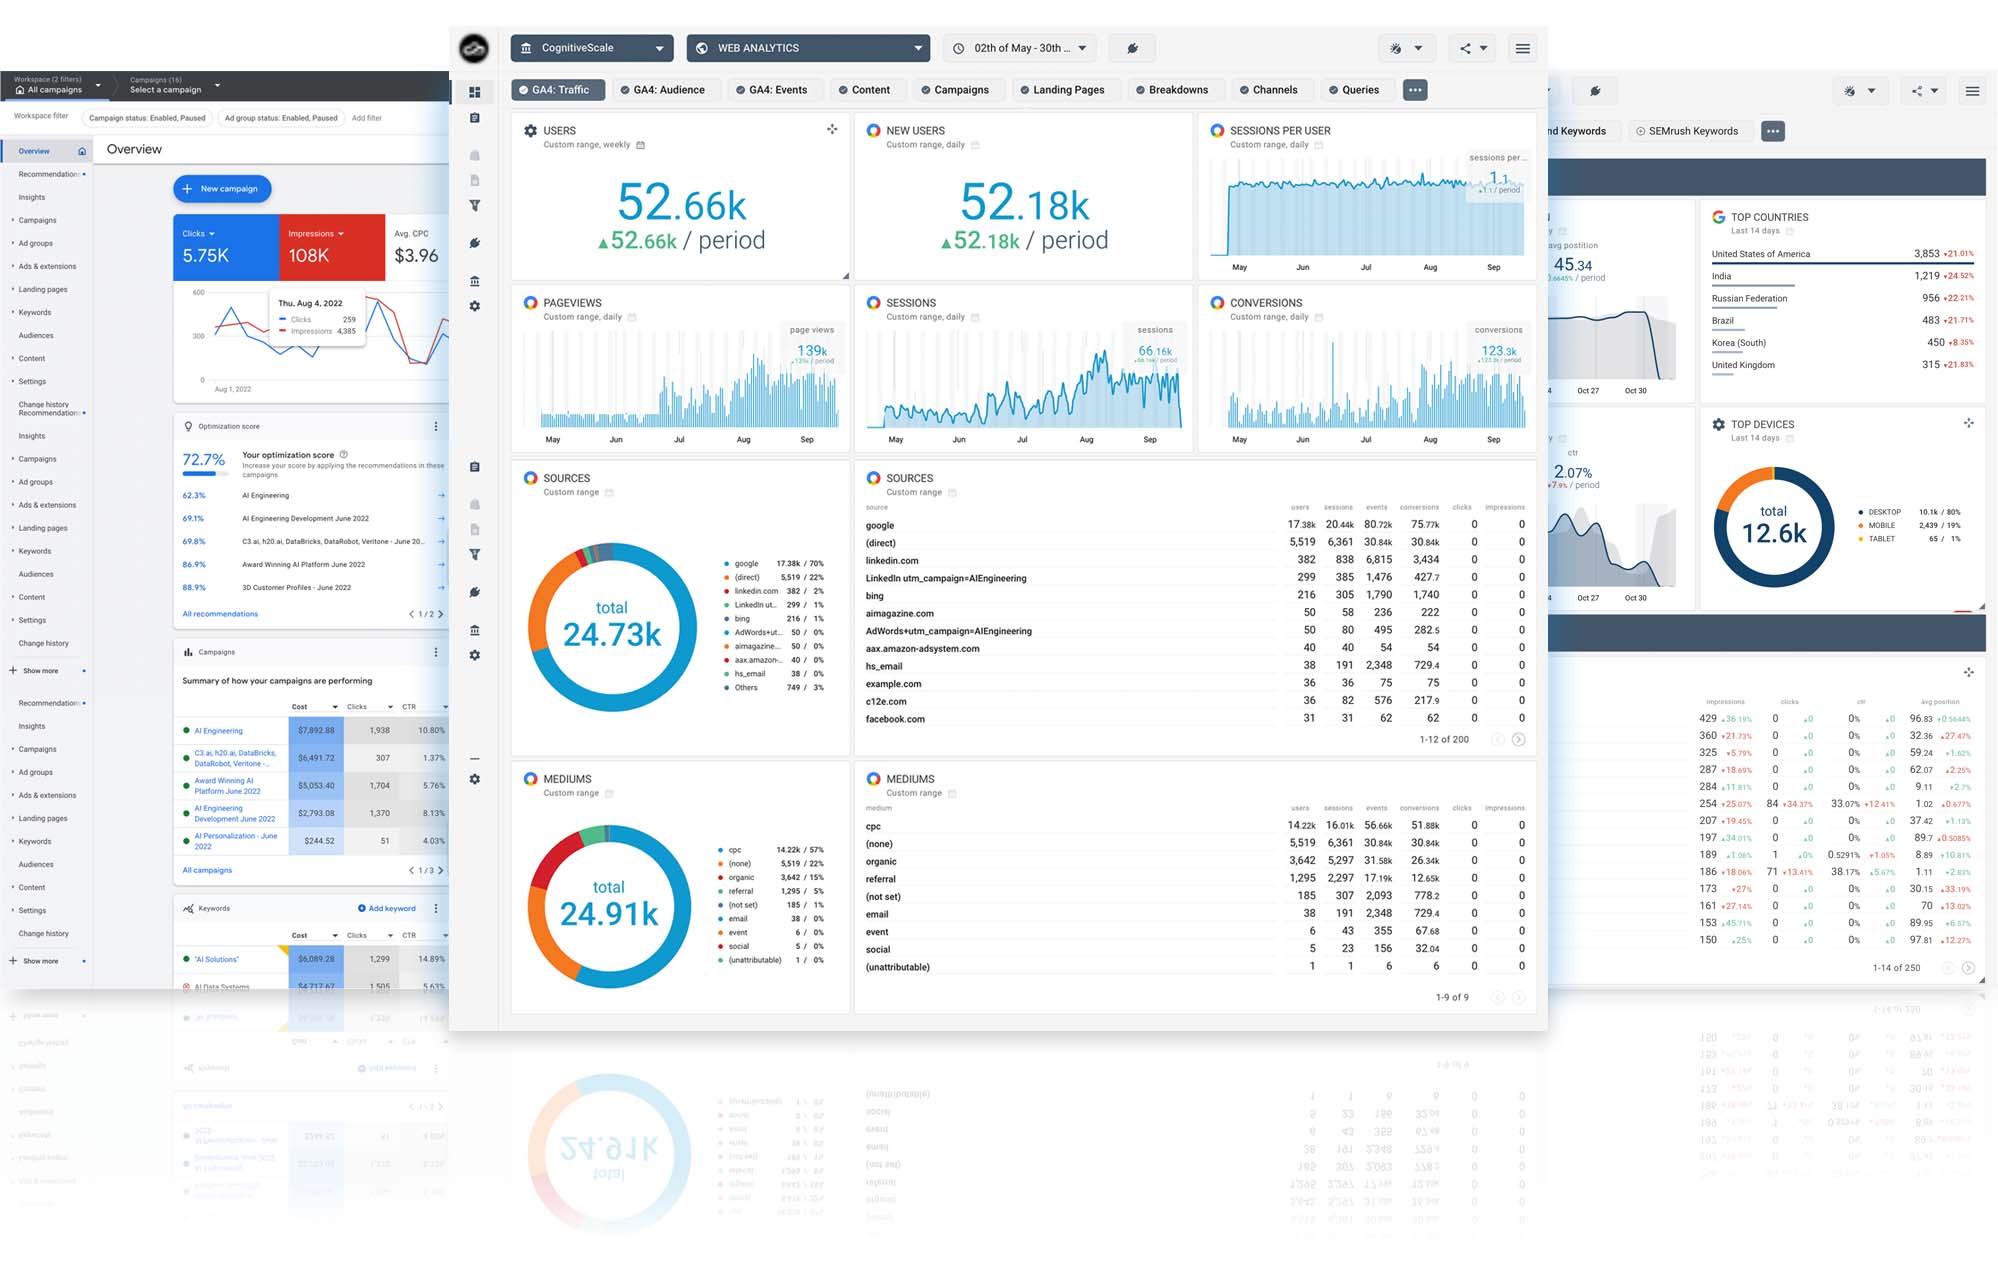
Task: Click the TOP DEVICES donut chart total 12.6k
Action: pos(1774,526)
